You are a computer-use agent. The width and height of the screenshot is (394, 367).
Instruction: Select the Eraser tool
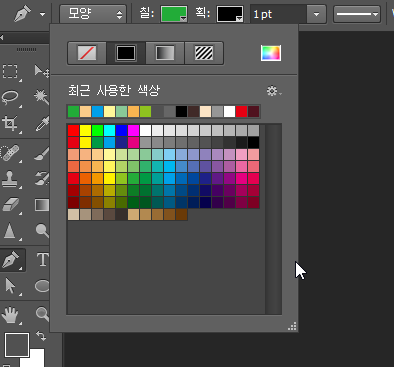(x=10, y=205)
